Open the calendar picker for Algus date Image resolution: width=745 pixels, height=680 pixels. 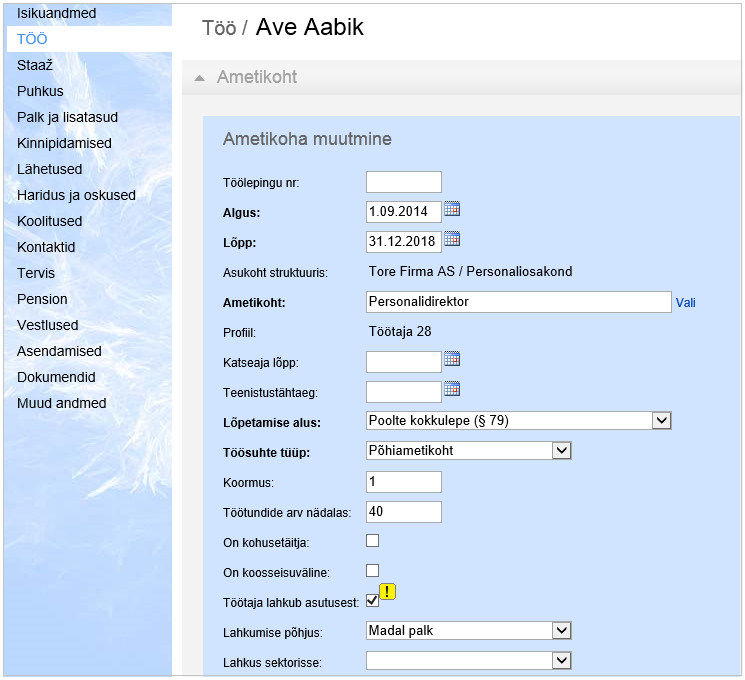point(452,210)
